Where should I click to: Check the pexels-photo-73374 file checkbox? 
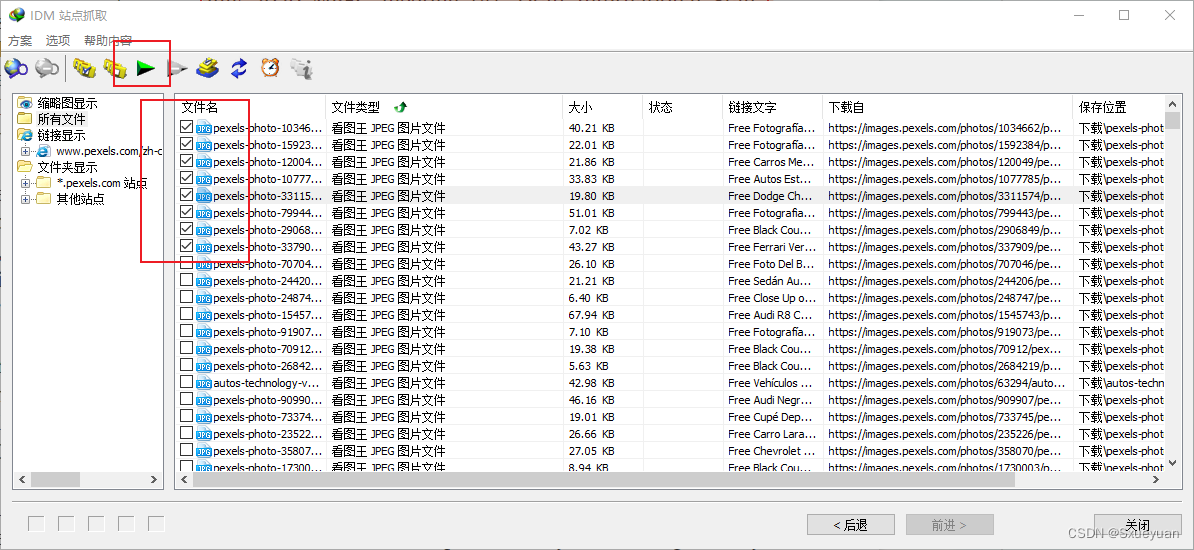coord(187,416)
